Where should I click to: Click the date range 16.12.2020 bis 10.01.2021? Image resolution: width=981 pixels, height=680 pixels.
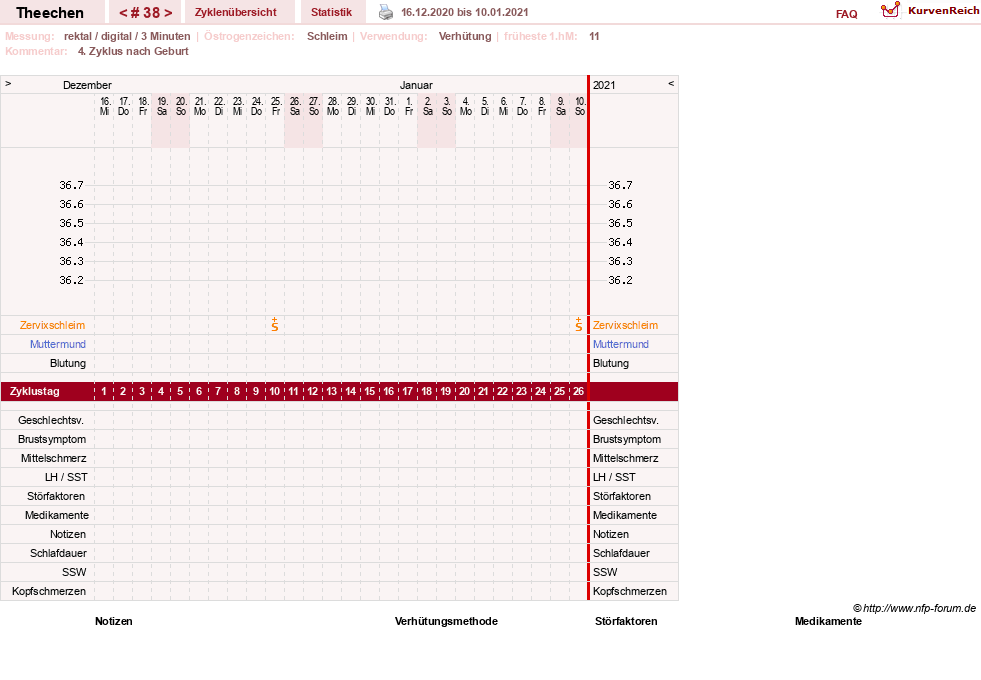click(465, 12)
